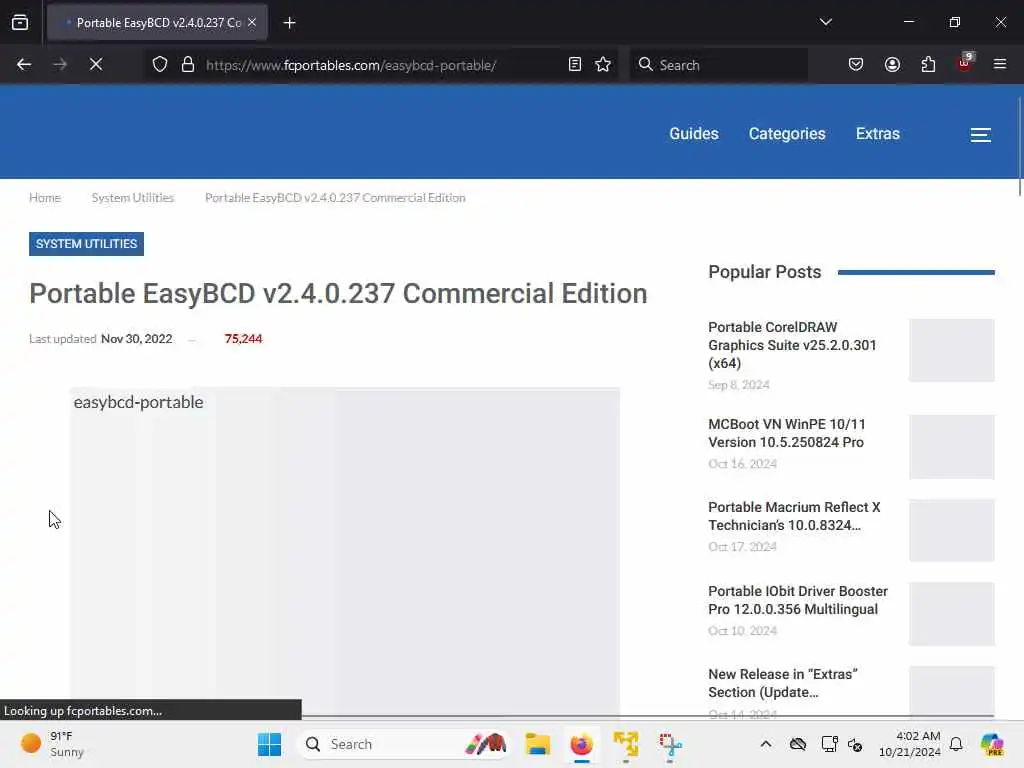Open the Copilot preview icon

[x=992, y=744]
